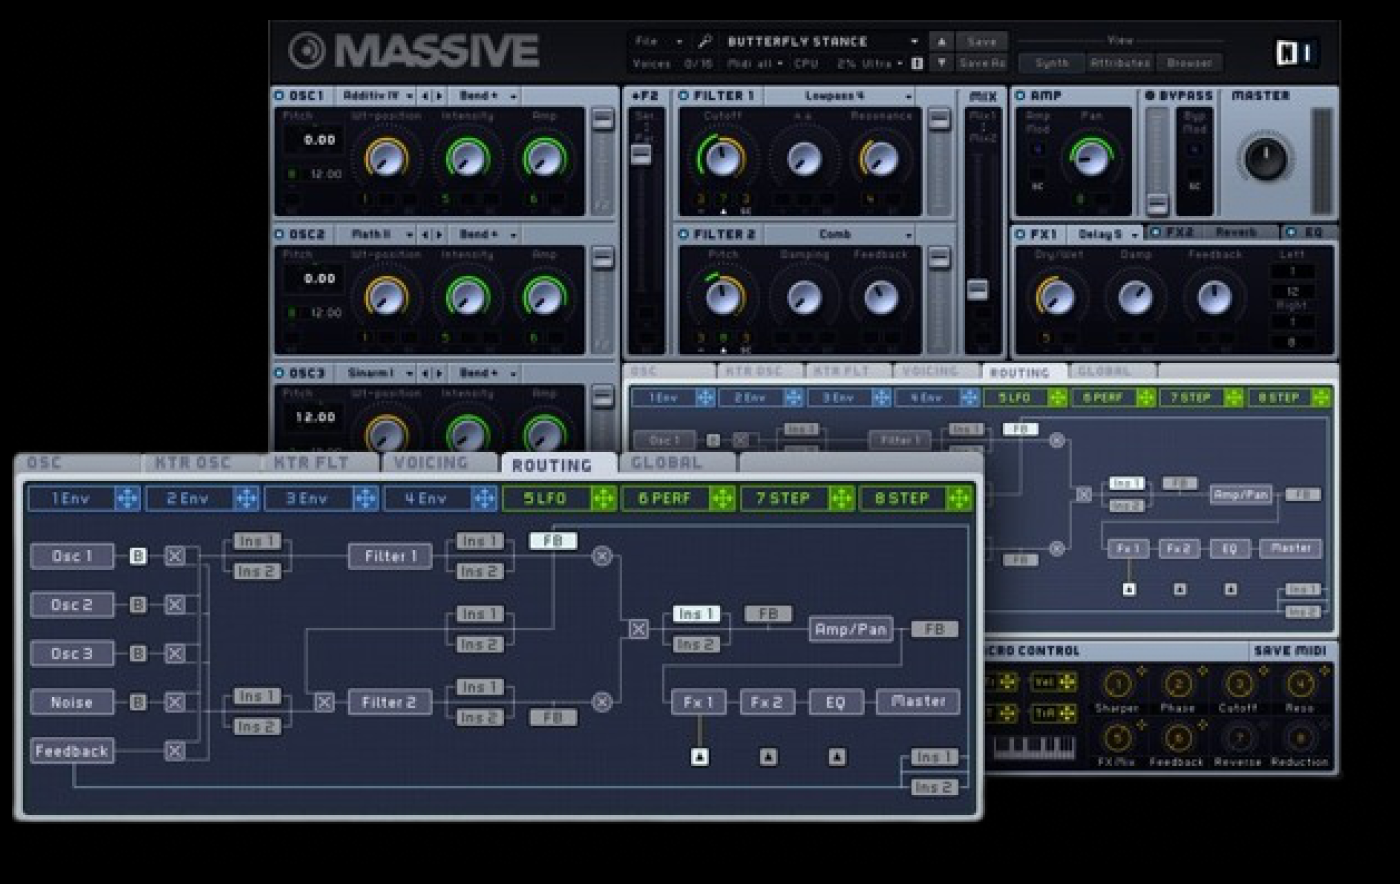Click the Mix1/Mix2 fader handle
1400x884 pixels.
pos(977,289)
